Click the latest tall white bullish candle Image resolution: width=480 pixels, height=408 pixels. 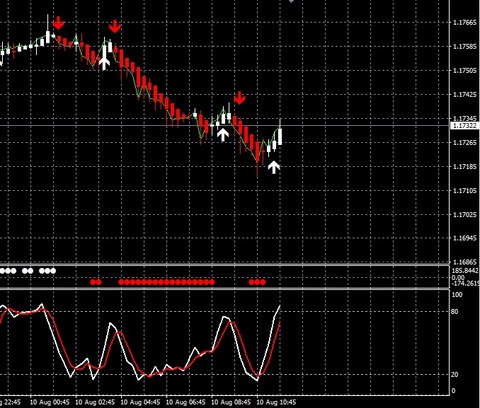coord(280,136)
